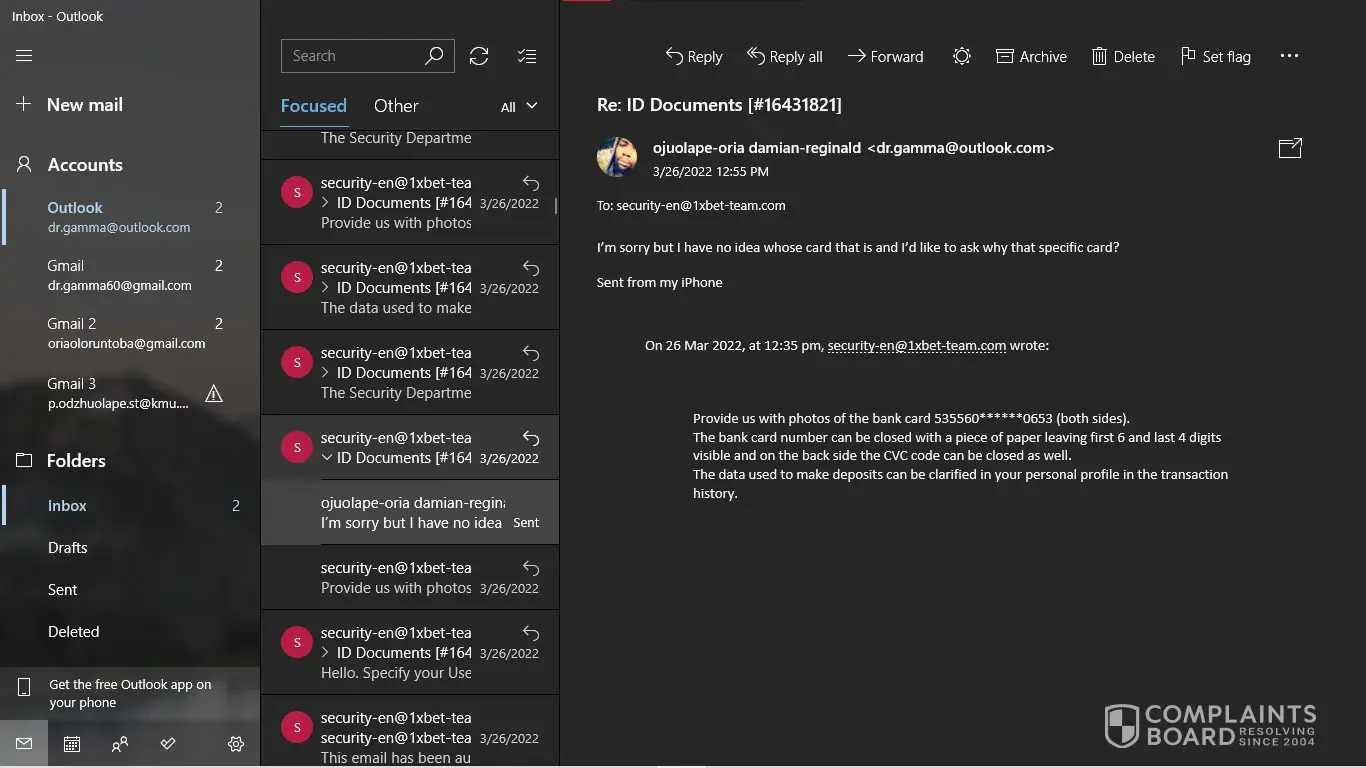Open the Drafts folder
The image size is (1366, 768).
pyautogui.click(x=68, y=548)
